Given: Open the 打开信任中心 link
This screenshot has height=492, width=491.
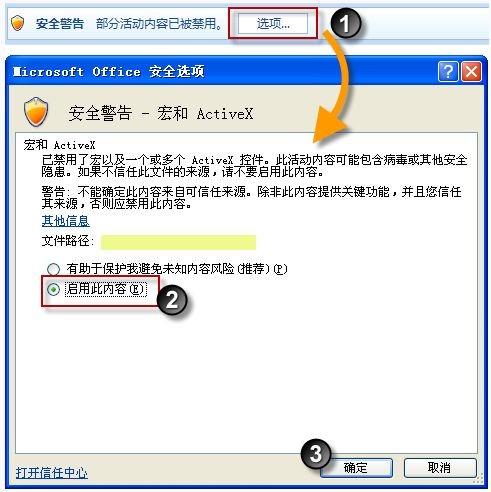Looking at the screenshot, I should point(52,473).
